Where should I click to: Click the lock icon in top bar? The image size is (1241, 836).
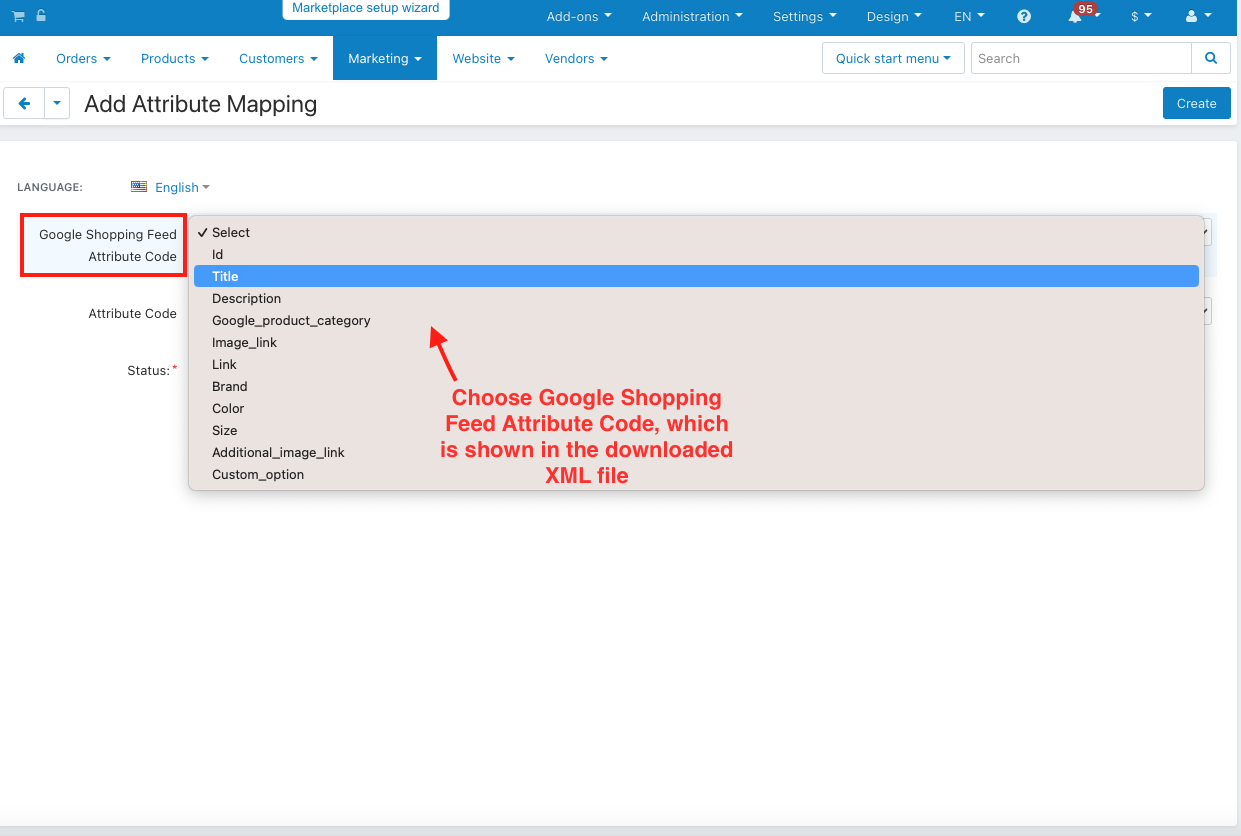pos(40,16)
